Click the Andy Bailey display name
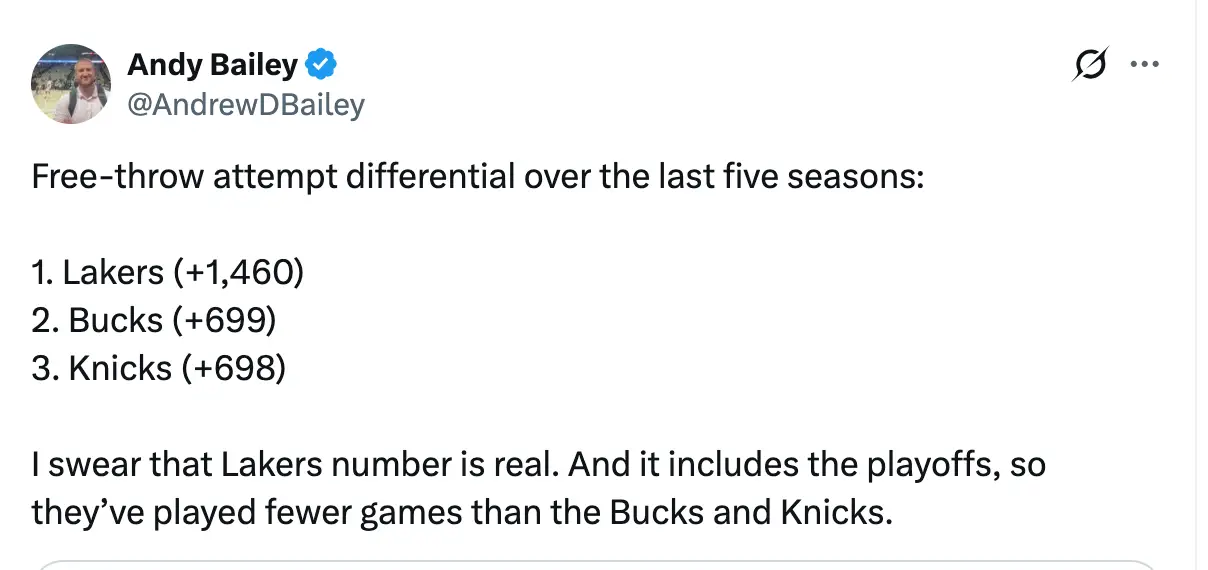This screenshot has height=570, width=1208. [x=212, y=66]
